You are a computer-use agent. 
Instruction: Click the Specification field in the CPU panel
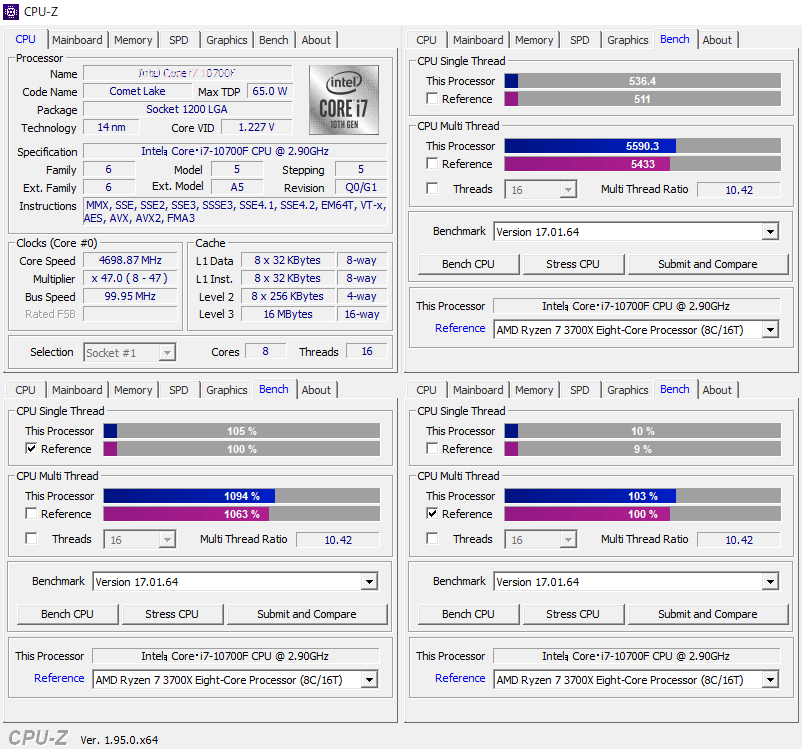(x=235, y=151)
